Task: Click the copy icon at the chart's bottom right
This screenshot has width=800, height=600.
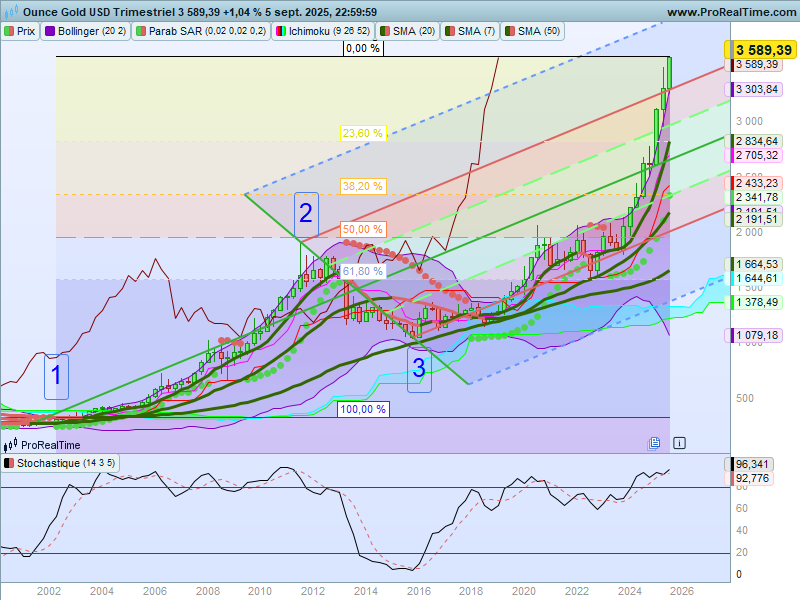Action: (654, 443)
